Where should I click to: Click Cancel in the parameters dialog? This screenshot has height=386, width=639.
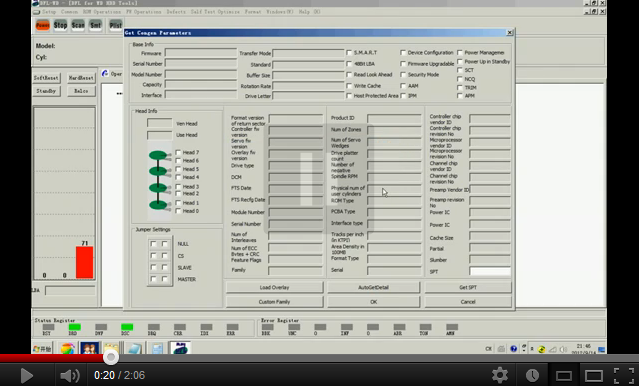click(x=468, y=302)
